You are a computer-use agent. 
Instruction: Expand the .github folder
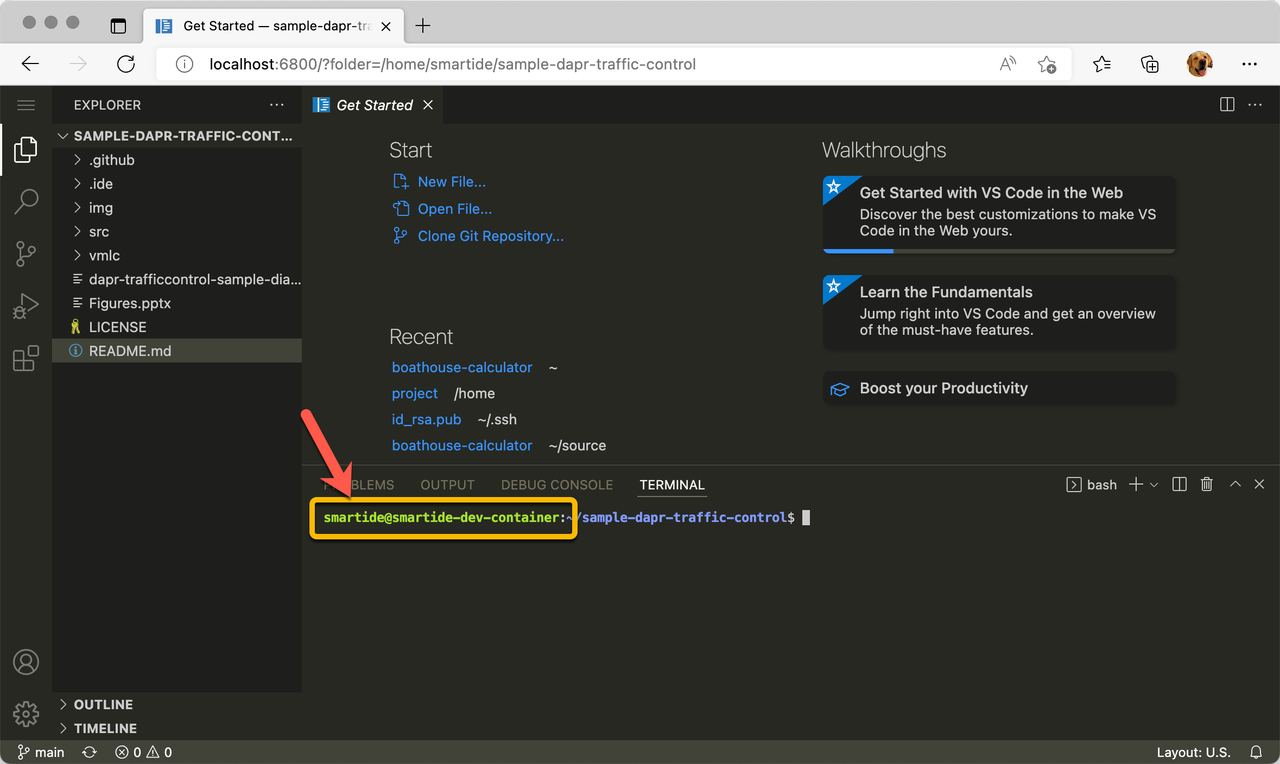pyautogui.click(x=177, y=160)
